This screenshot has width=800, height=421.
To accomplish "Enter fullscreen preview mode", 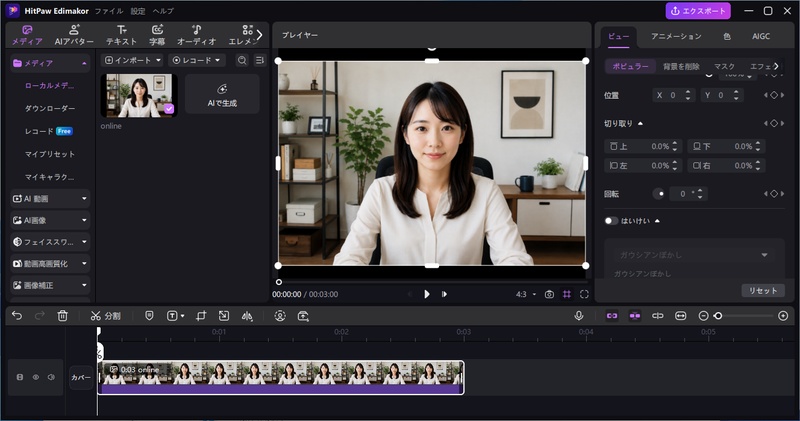I will 584,294.
